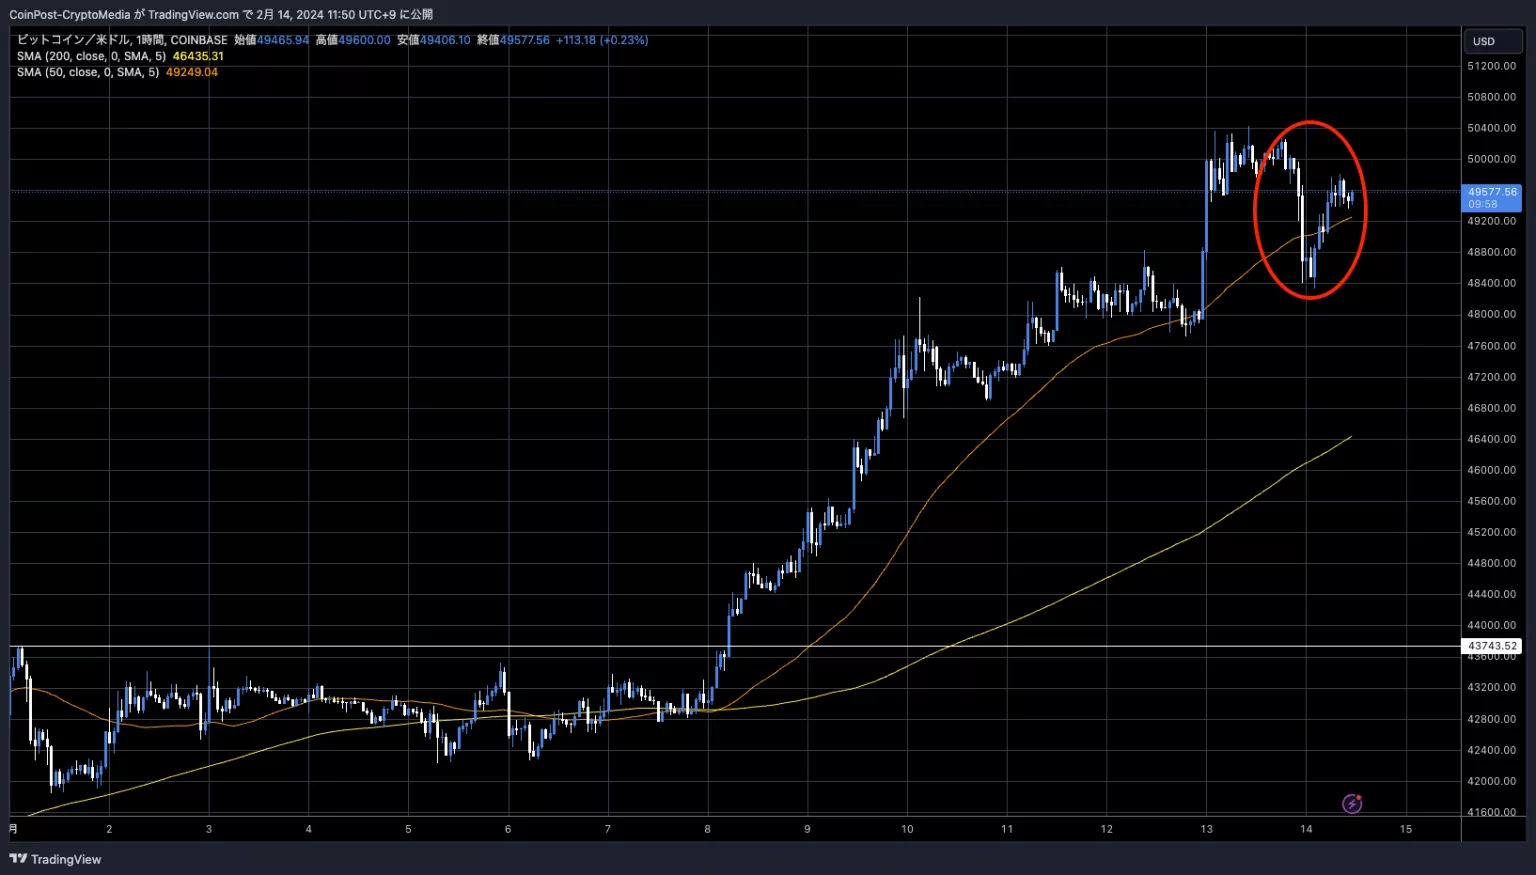Click date label 14 on time axis
The image size is (1536, 875).
tap(1306, 829)
